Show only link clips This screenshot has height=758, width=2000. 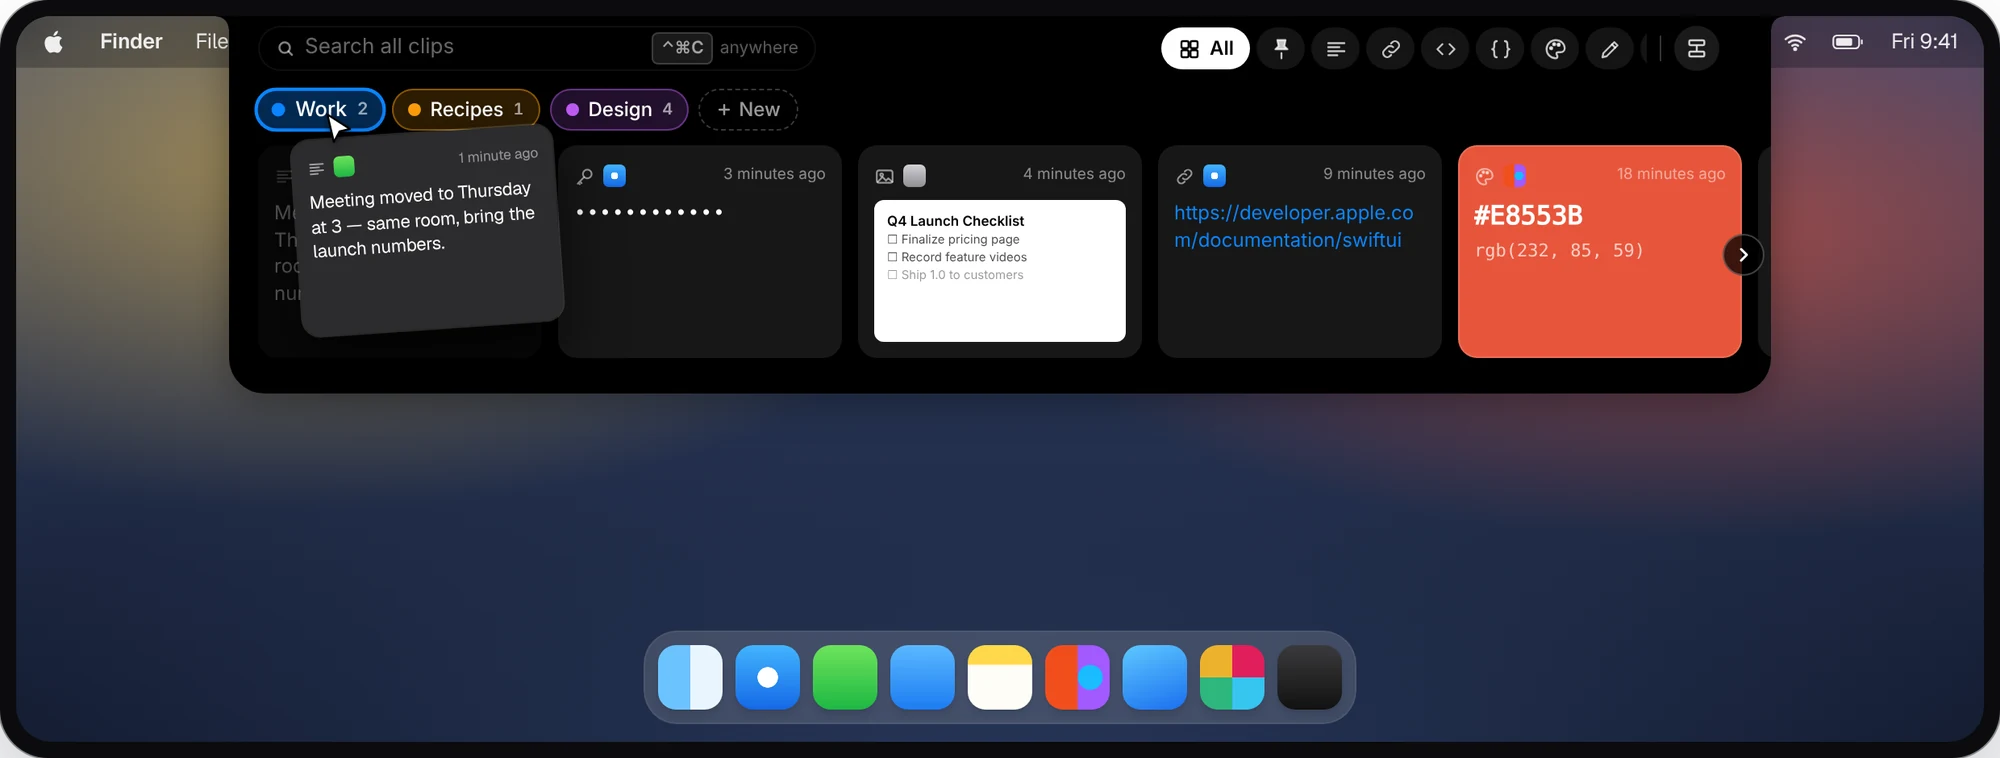tap(1390, 48)
